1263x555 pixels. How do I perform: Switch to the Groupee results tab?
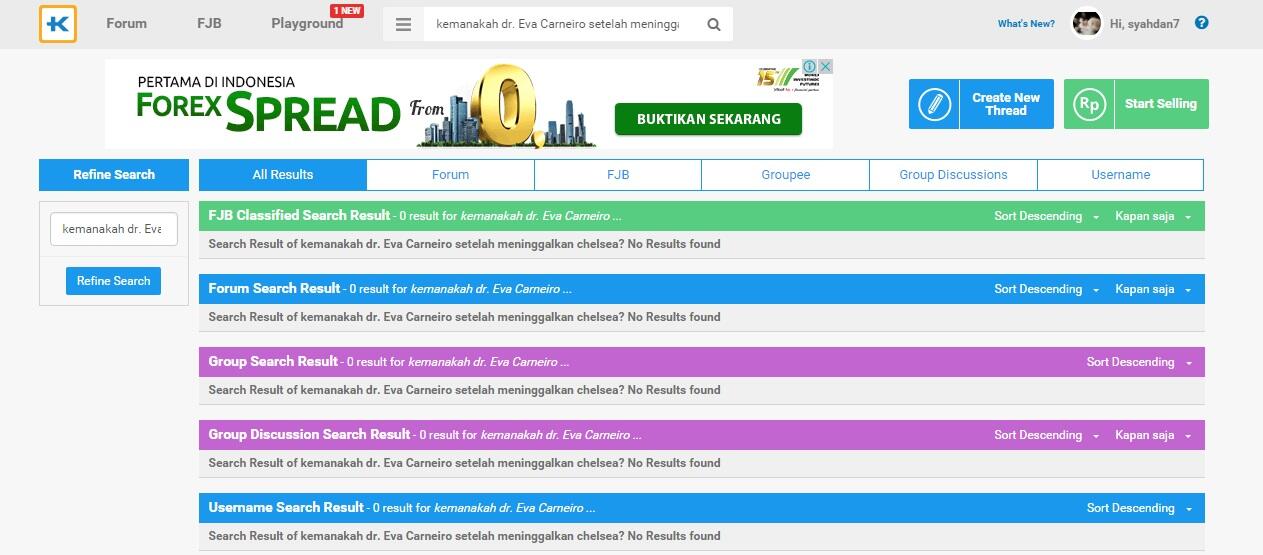tap(786, 175)
